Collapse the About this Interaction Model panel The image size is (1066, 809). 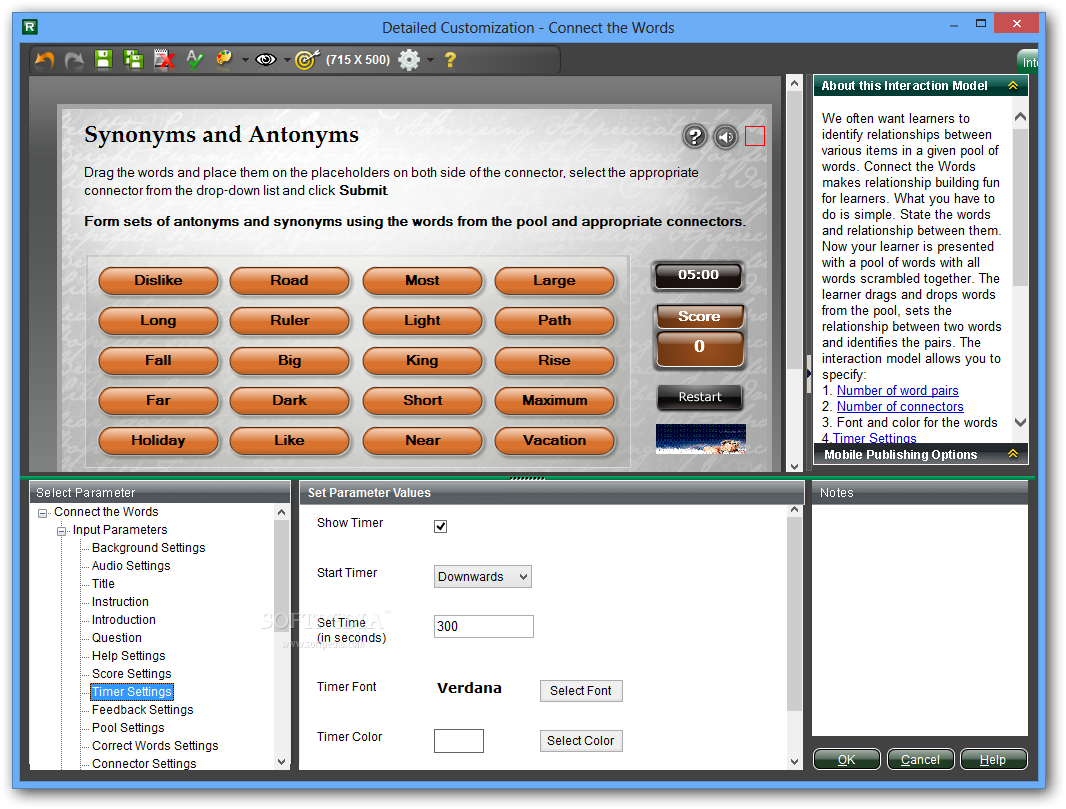point(1012,86)
